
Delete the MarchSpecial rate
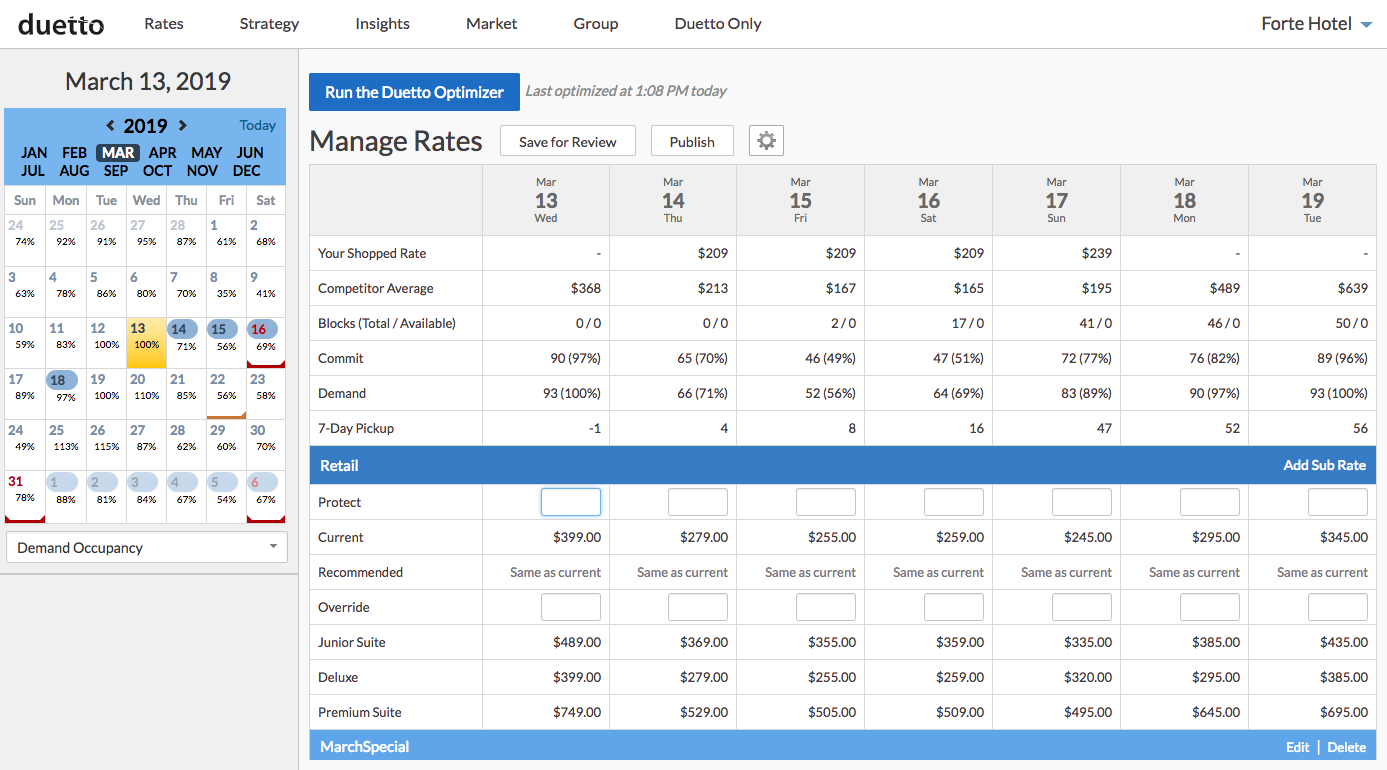[x=1346, y=747]
